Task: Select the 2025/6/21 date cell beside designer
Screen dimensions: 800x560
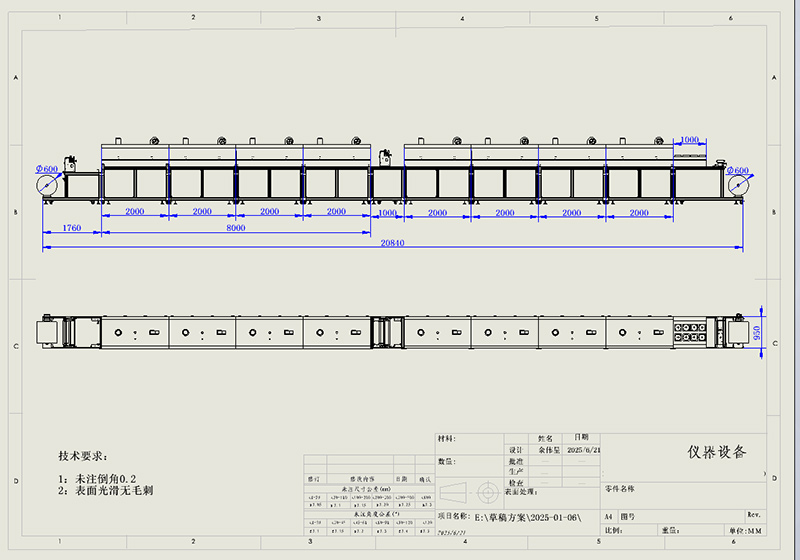Action: [x=581, y=451]
